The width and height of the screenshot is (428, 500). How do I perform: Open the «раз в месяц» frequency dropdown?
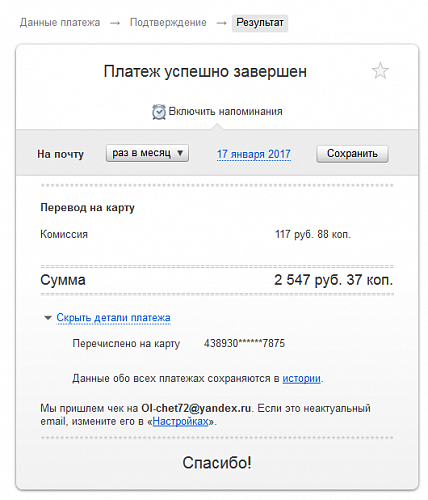[x=147, y=153]
